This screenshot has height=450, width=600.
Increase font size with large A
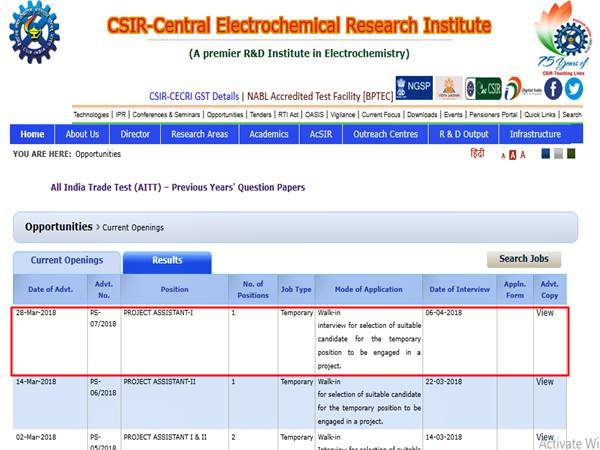(x=523, y=155)
